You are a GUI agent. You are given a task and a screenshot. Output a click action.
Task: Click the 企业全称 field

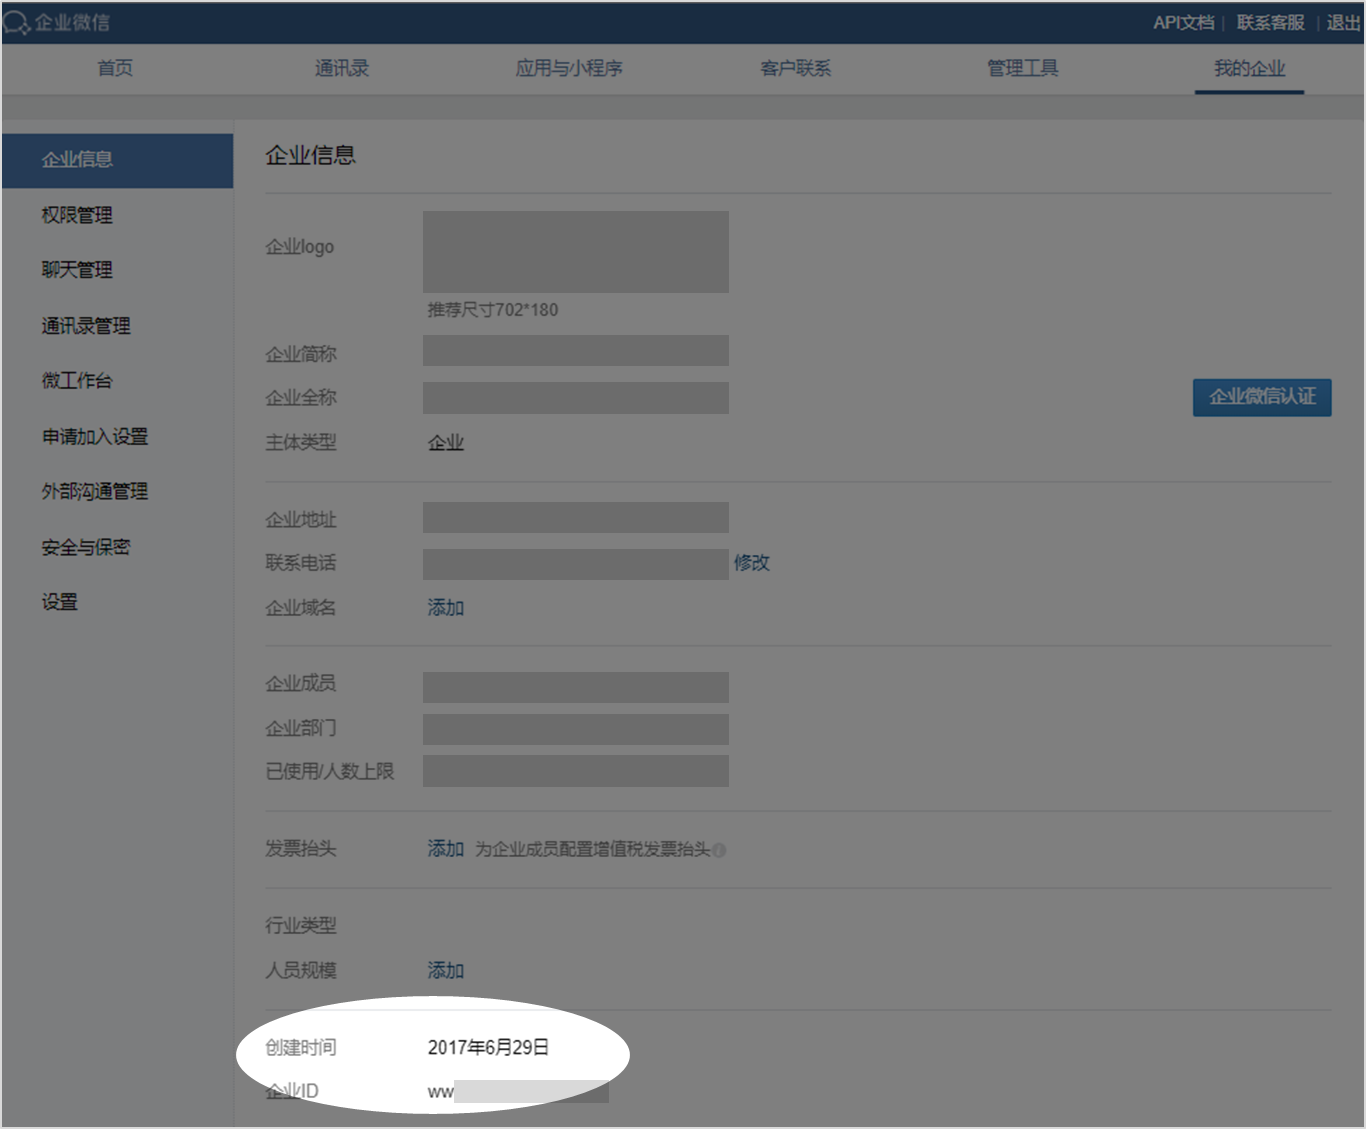tap(576, 398)
